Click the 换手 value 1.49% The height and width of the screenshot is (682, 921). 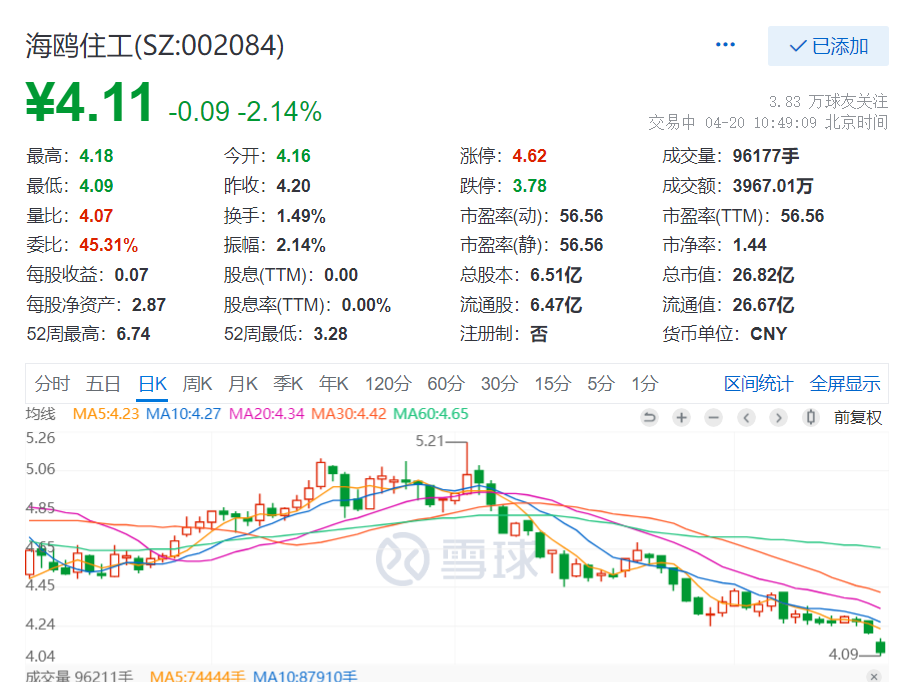pos(301,216)
